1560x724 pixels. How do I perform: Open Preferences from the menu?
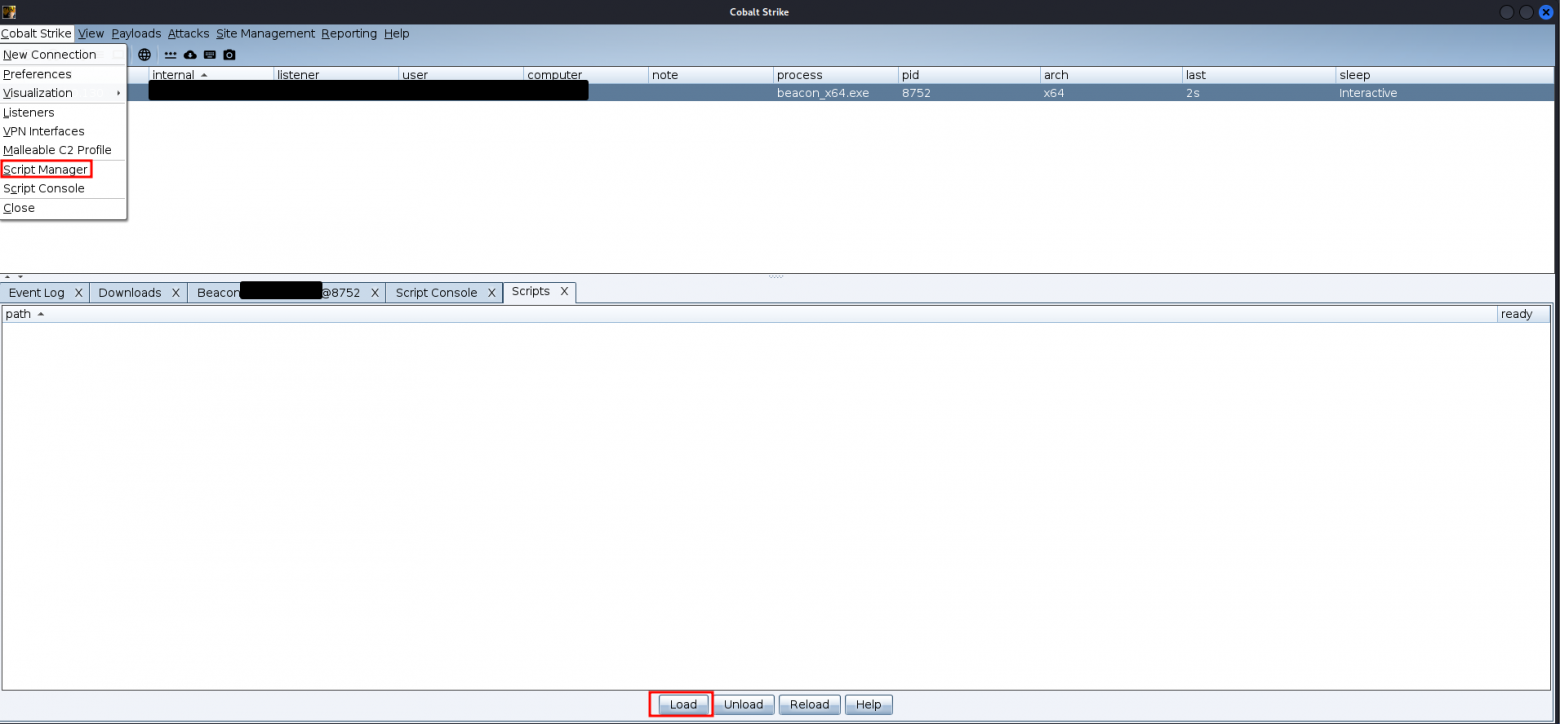coord(63,74)
